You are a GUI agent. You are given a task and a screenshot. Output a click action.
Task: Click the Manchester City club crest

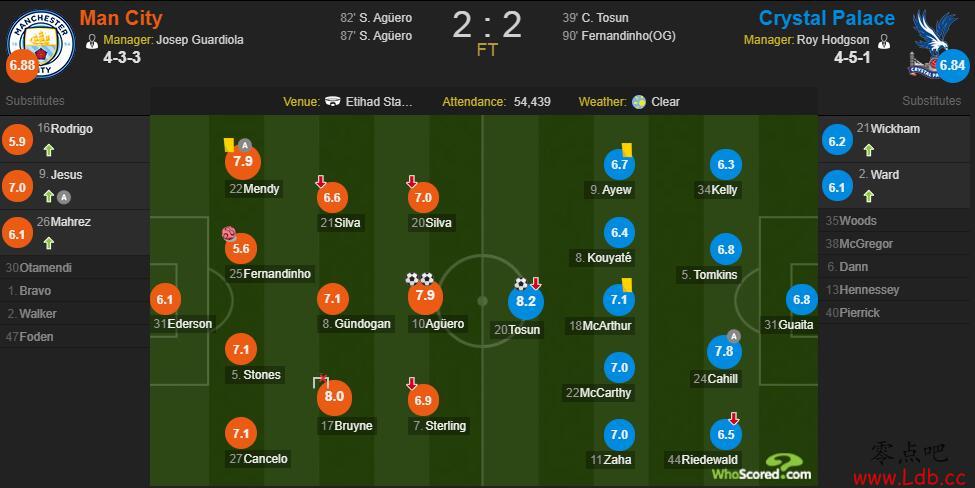pyautogui.click(x=41, y=42)
